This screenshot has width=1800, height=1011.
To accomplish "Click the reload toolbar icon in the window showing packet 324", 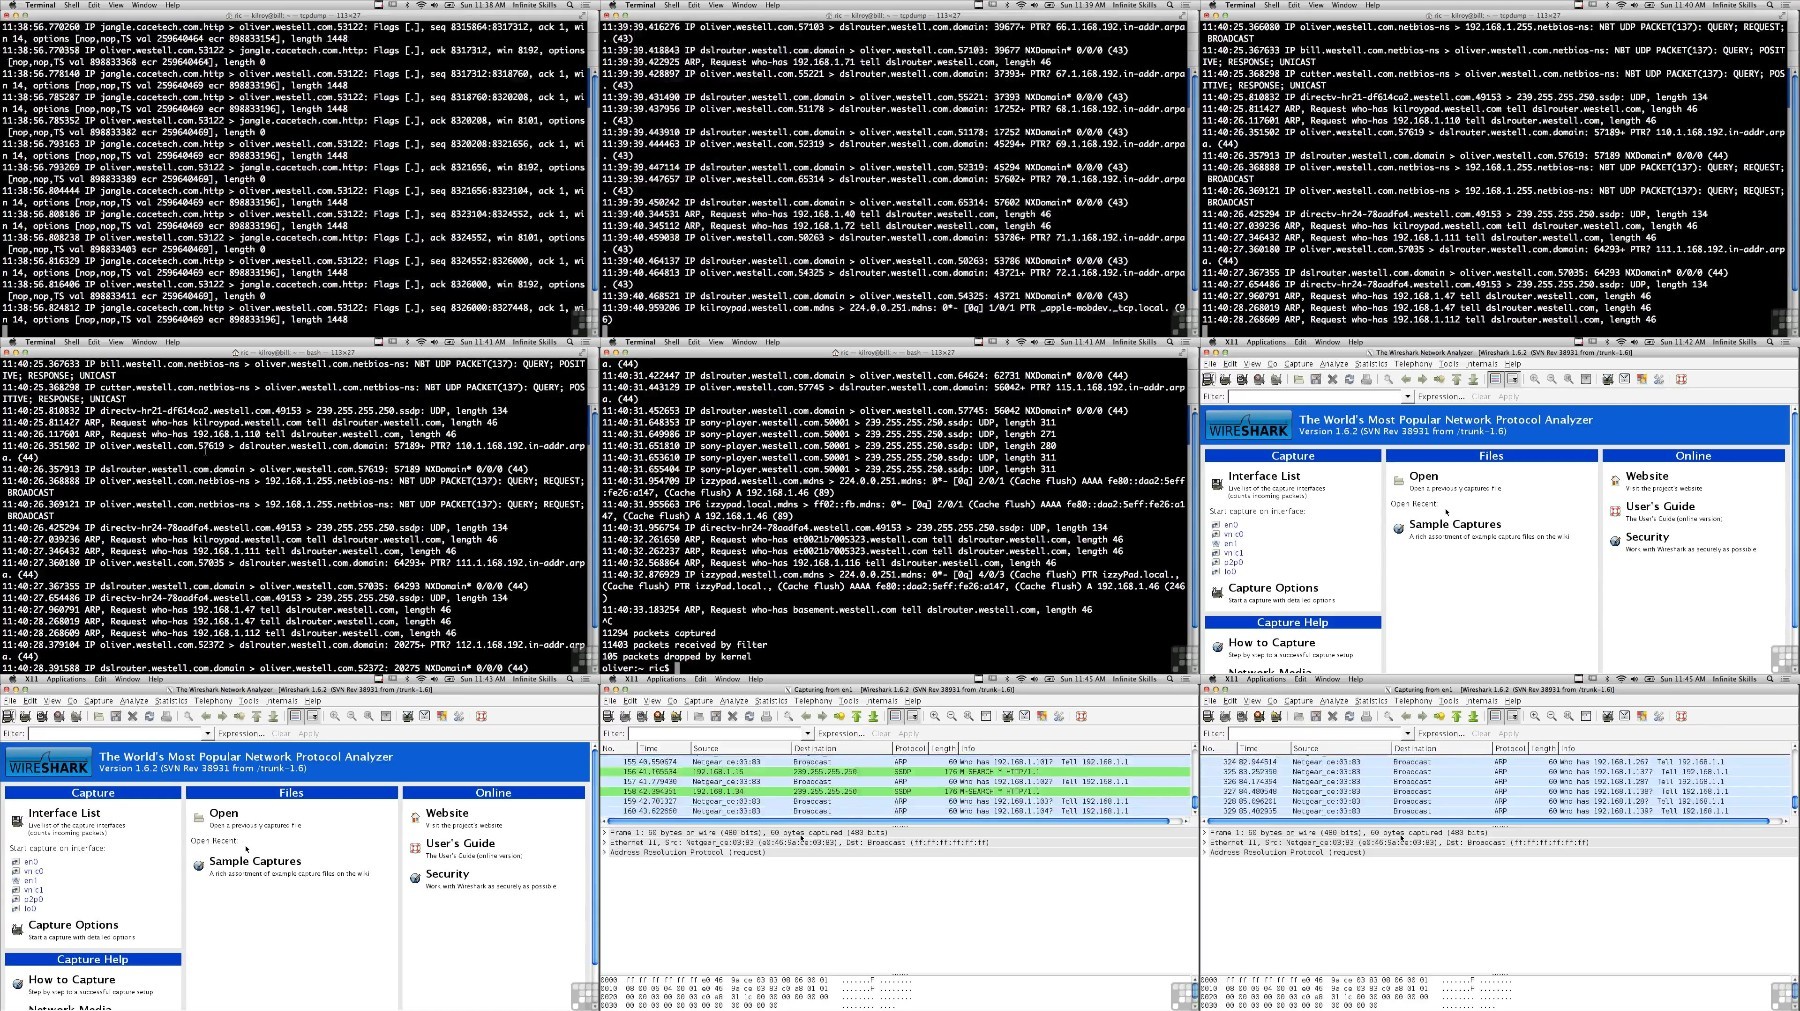I will [x=1349, y=716].
